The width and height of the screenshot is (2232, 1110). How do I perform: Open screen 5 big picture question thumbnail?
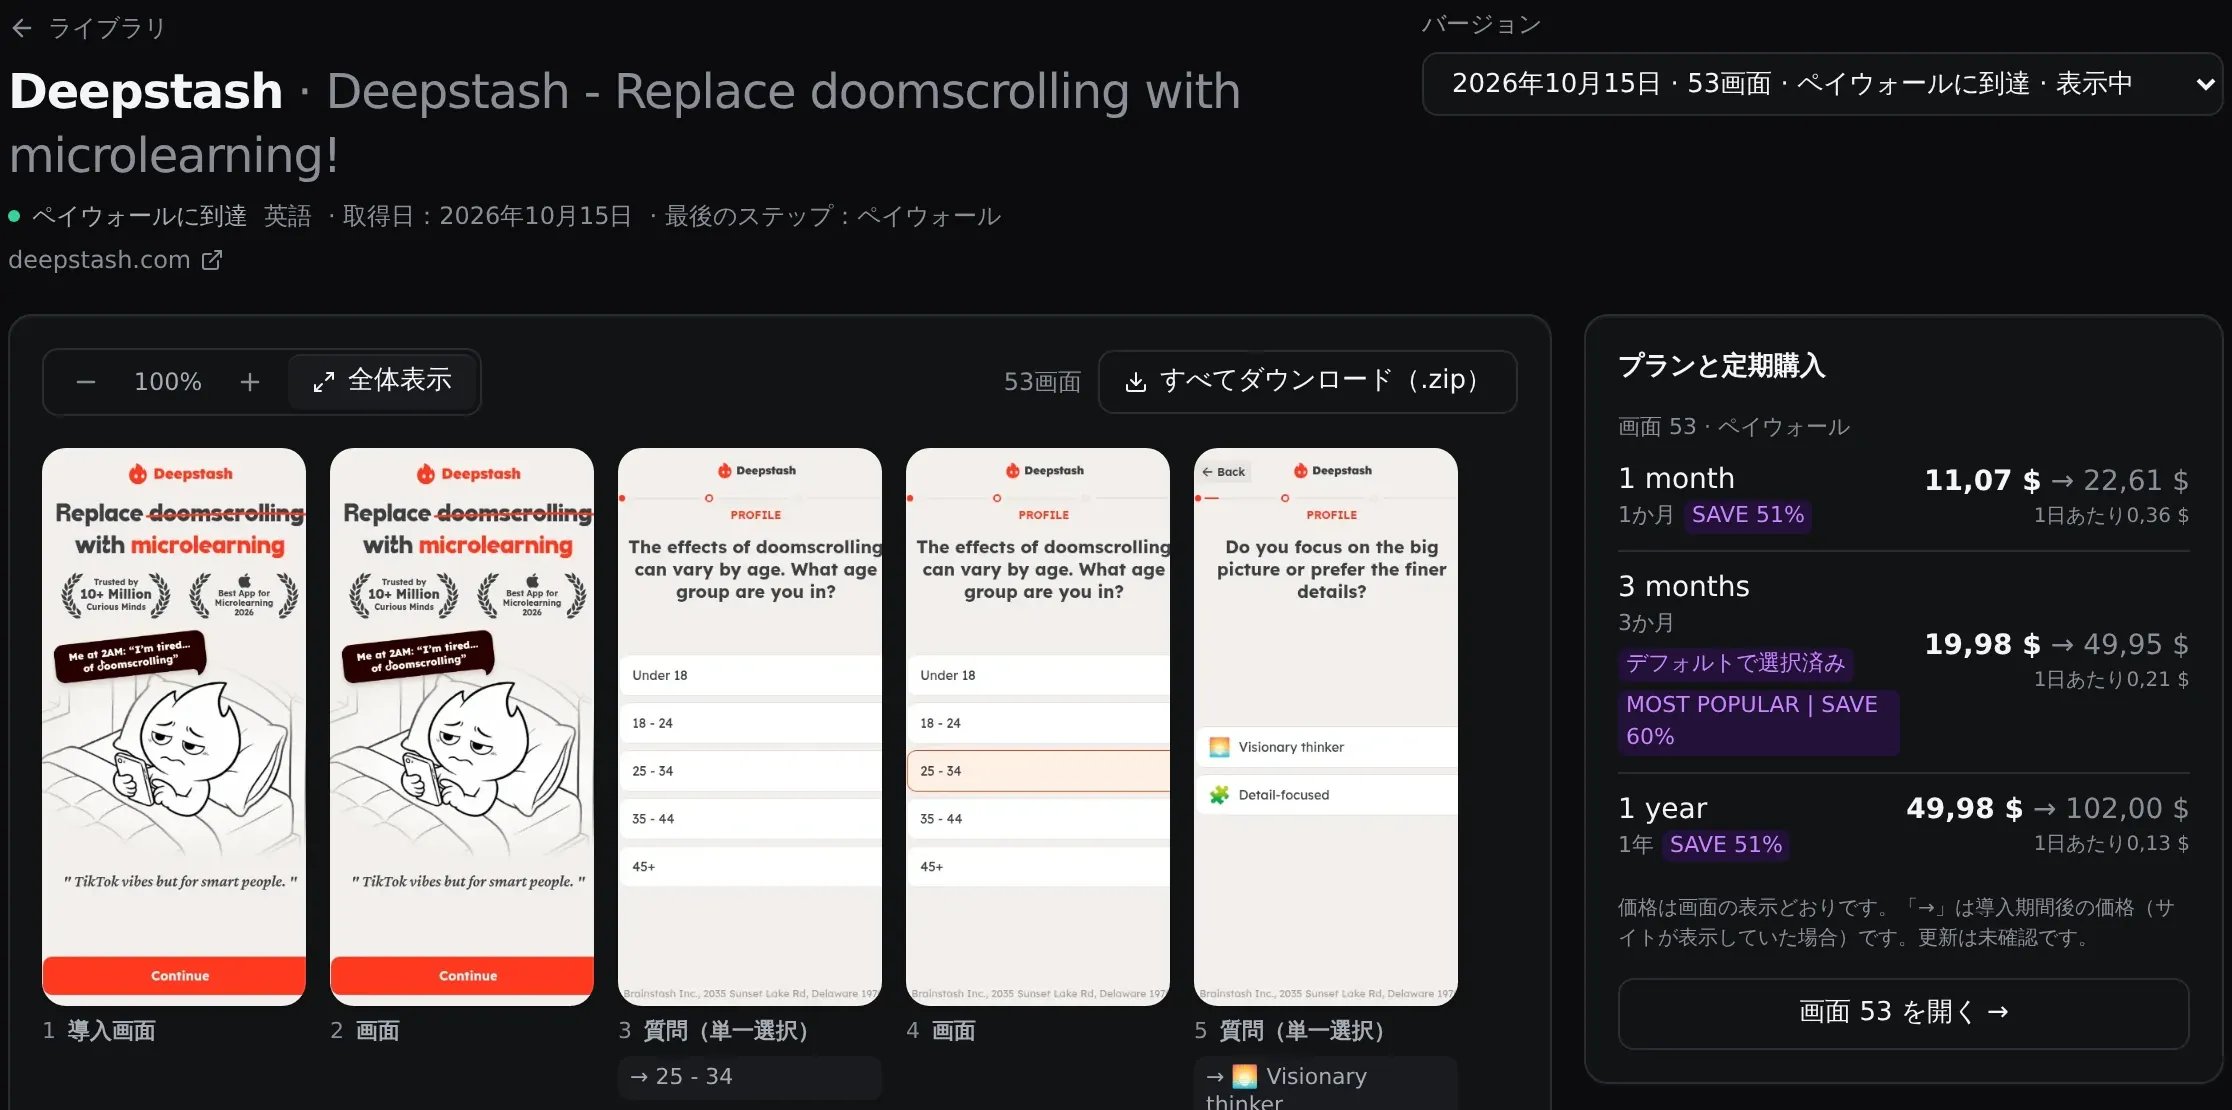click(x=1326, y=726)
